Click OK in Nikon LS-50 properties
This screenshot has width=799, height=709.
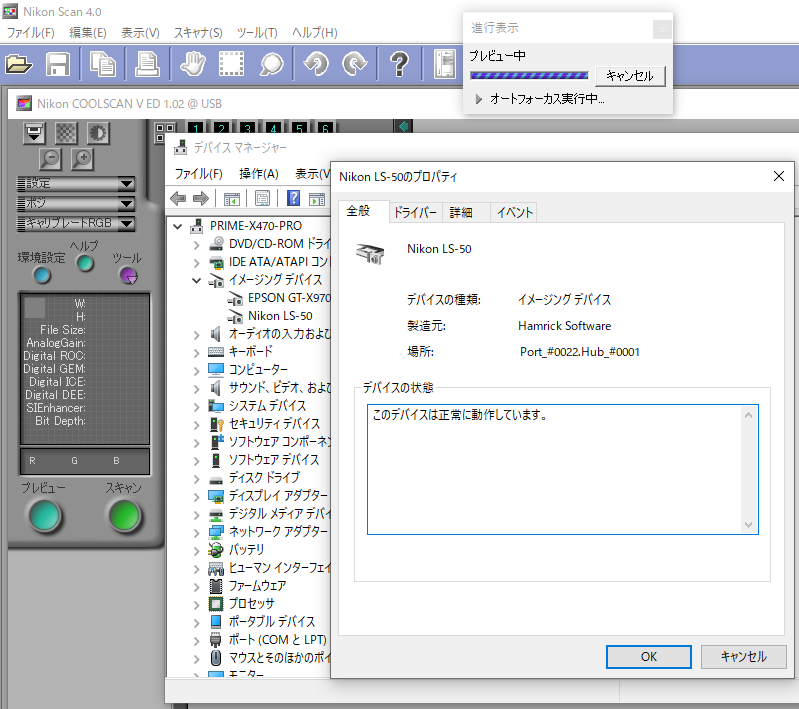coord(649,657)
